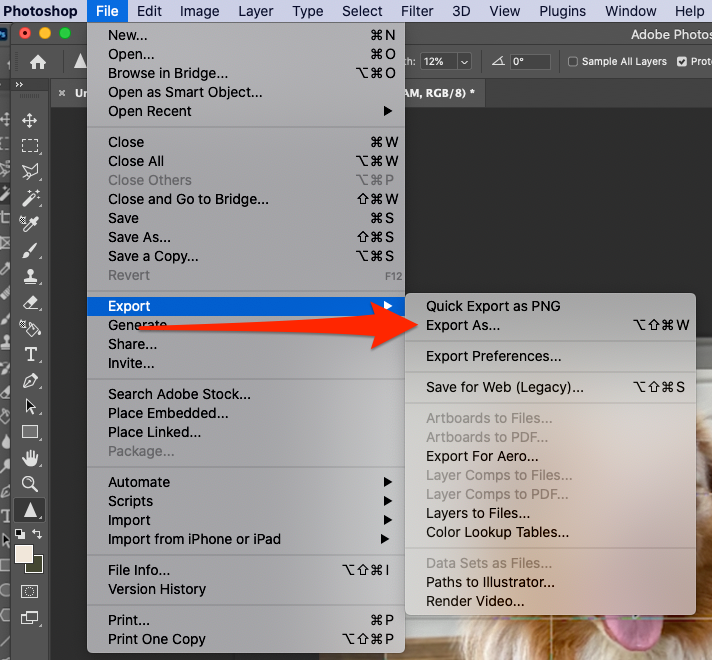Image resolution: width=712 pixels, height=660 pixels.
Task: Select the Brush tool
Action: point(30,250)
